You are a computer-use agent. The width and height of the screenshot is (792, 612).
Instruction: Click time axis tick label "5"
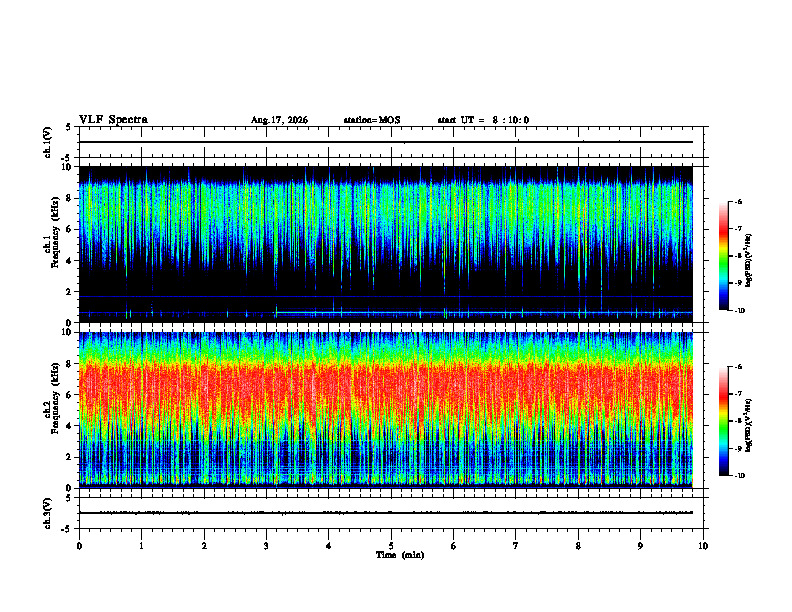[x=391, y=546]
